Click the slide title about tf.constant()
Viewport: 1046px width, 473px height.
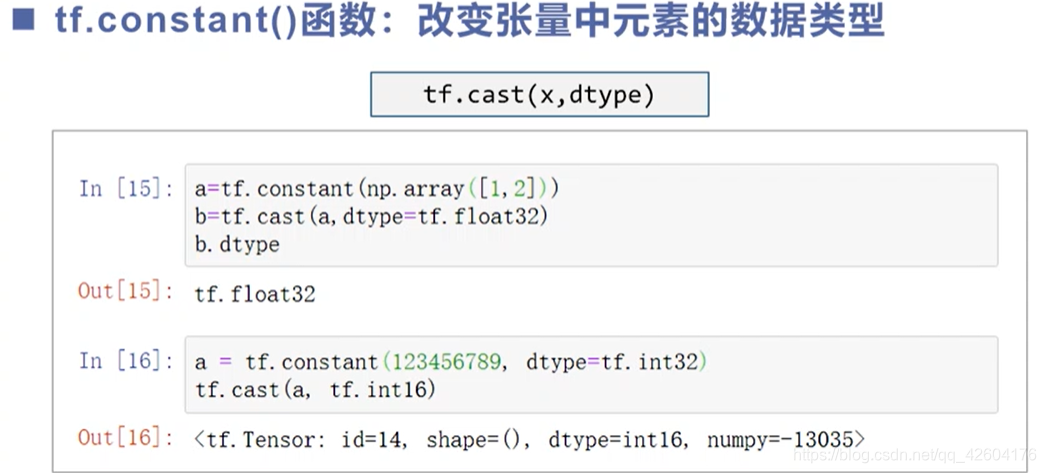coord(469,23)
